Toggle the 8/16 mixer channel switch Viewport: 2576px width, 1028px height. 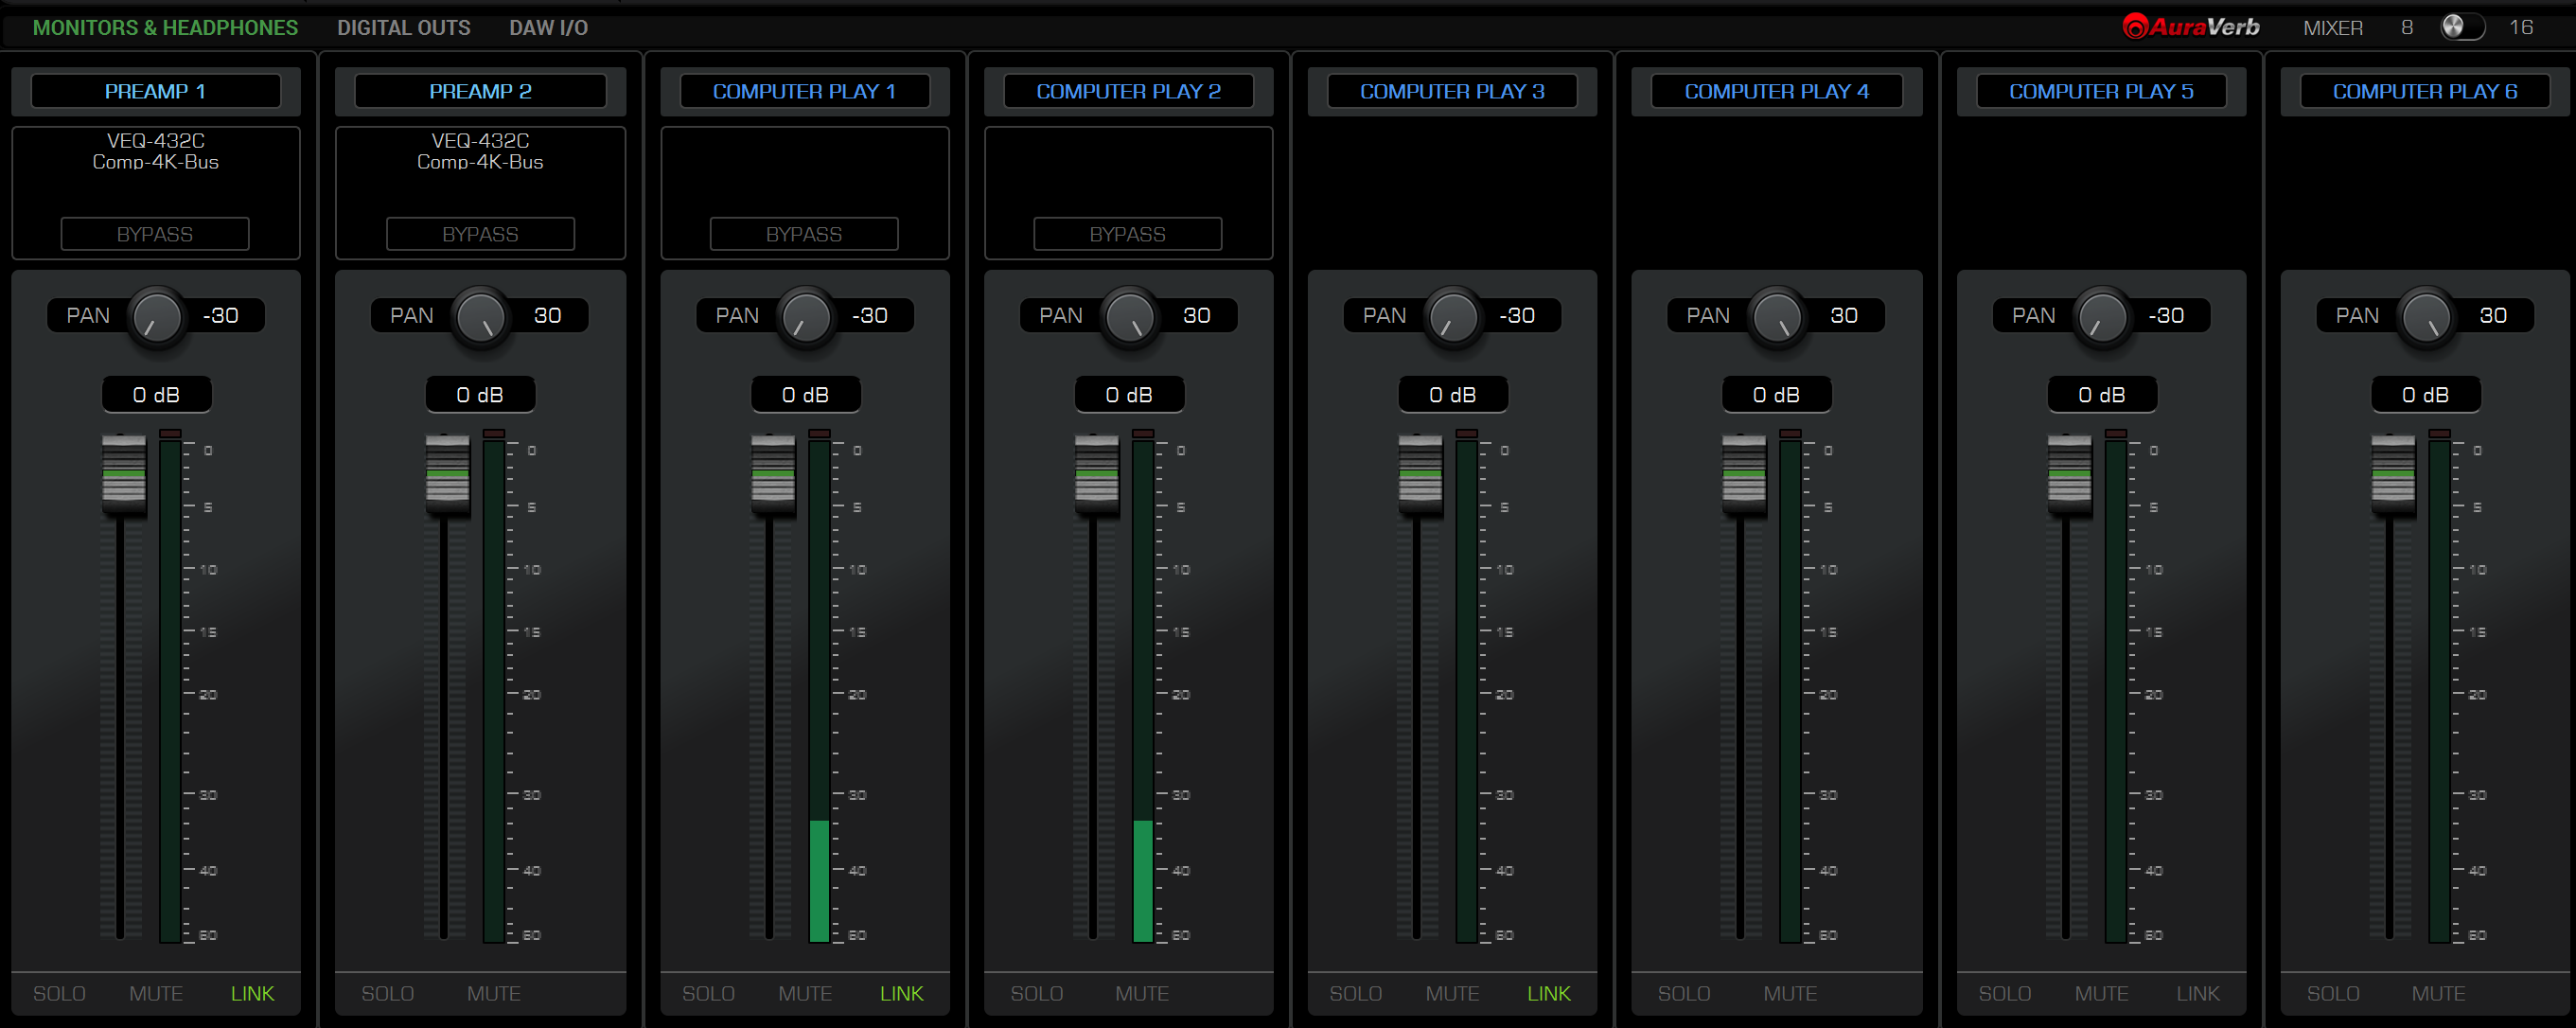[x=2462, y=27]
